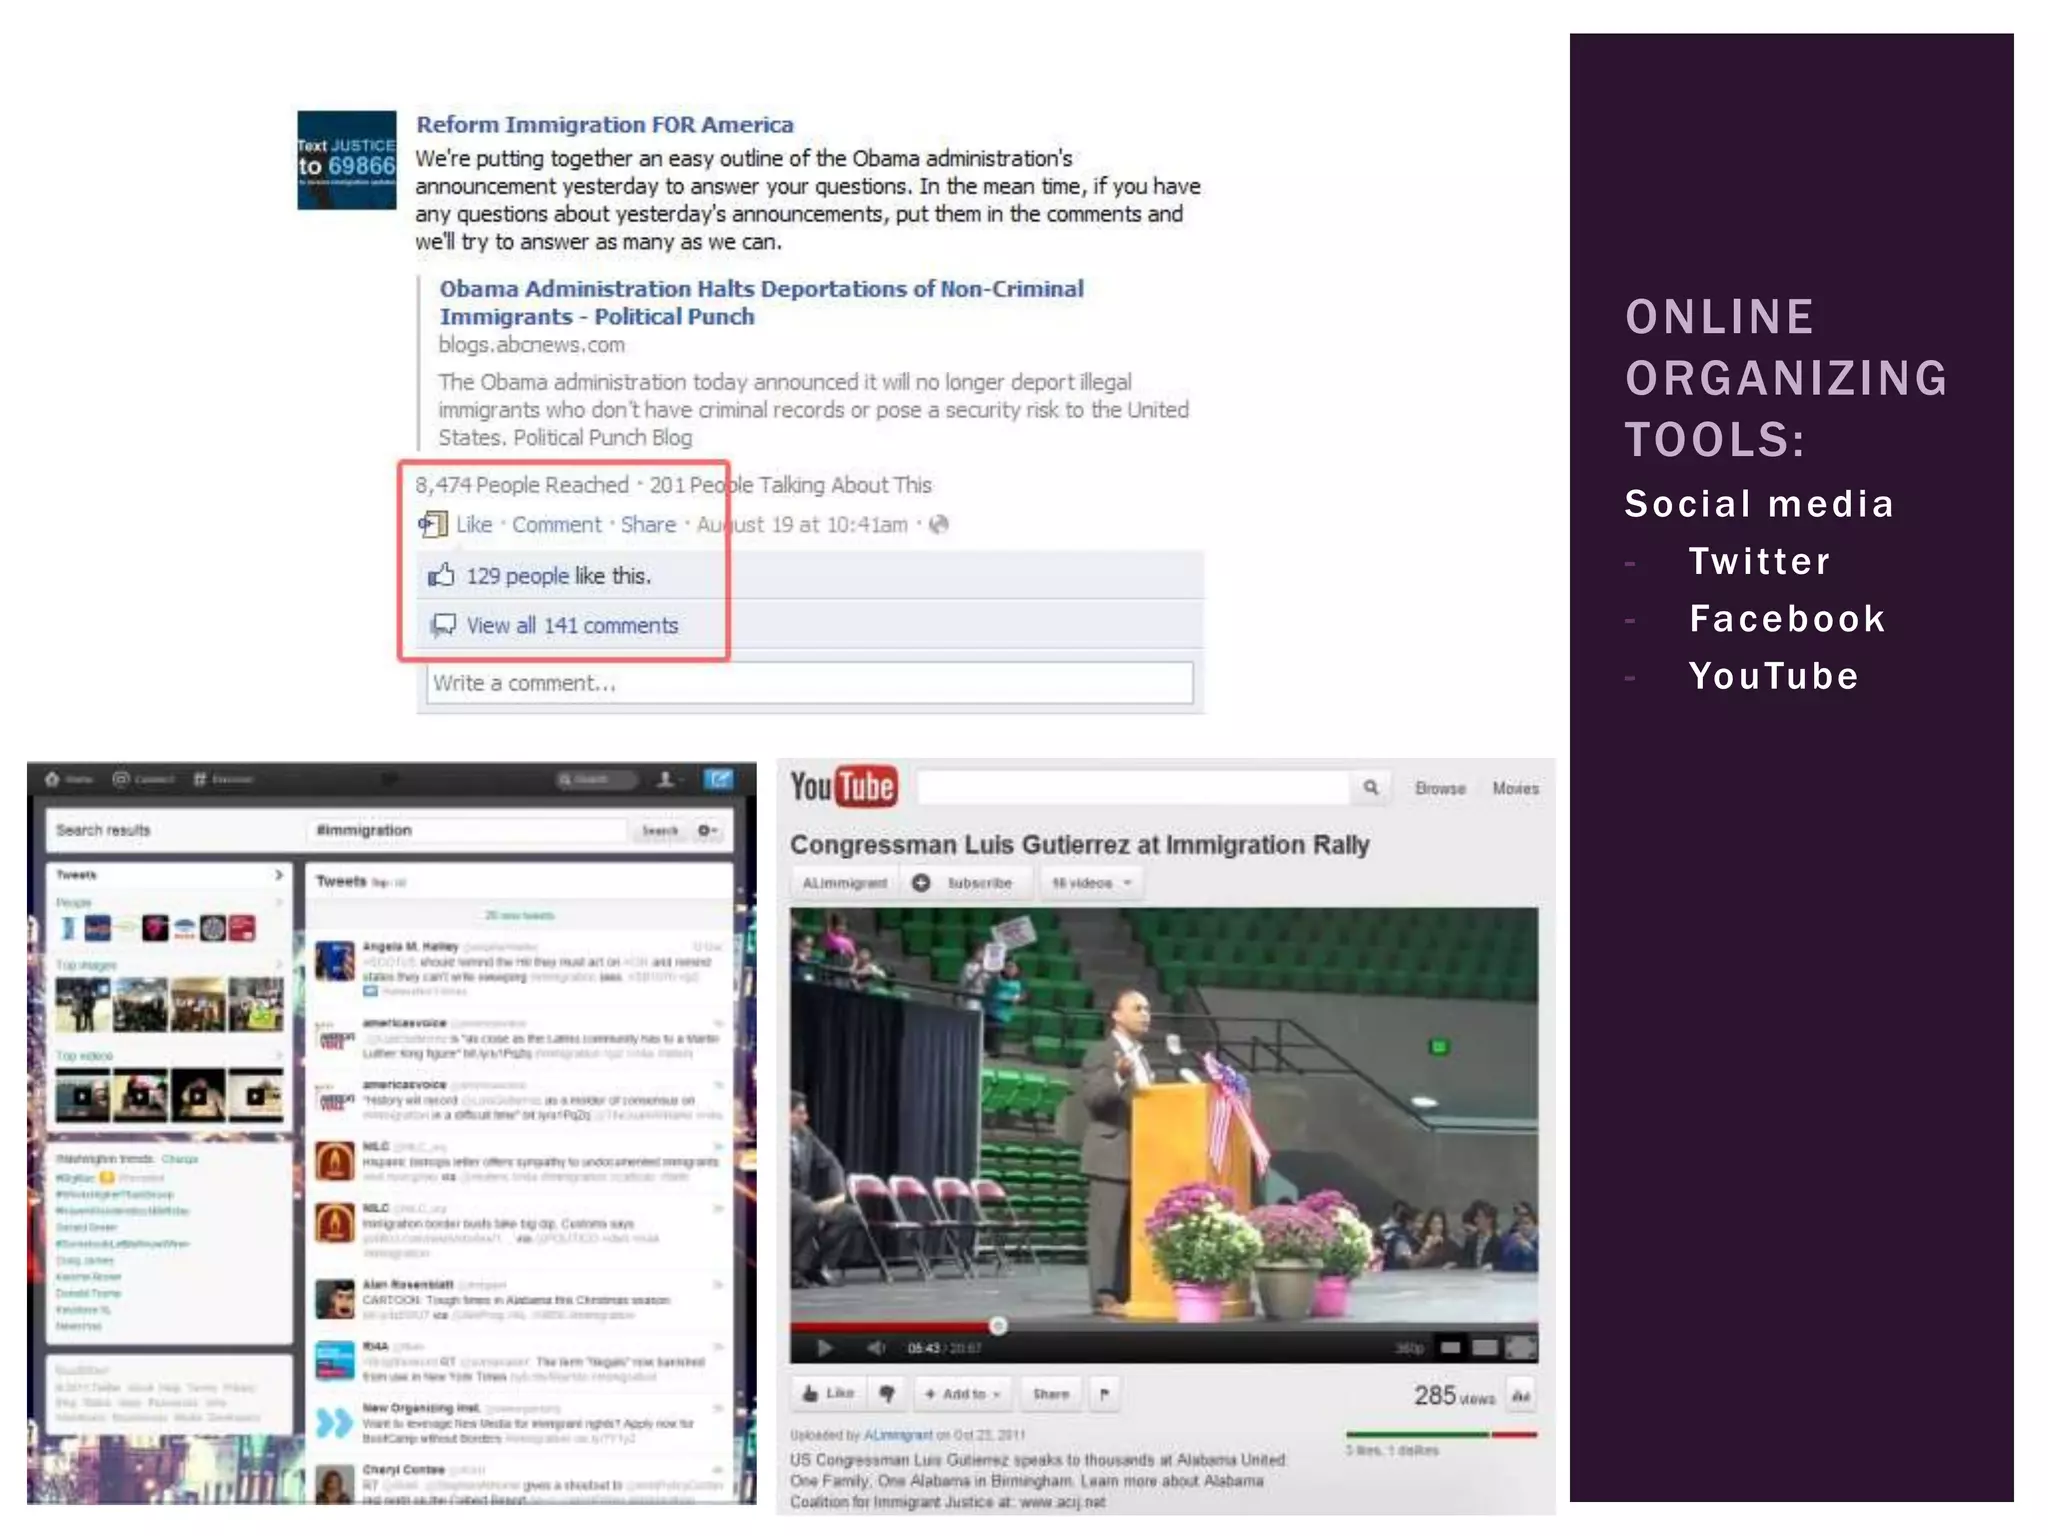Click Comment on the Facebook post
The height and width of the screenshot is (1536, 2048).
[557, 525]
